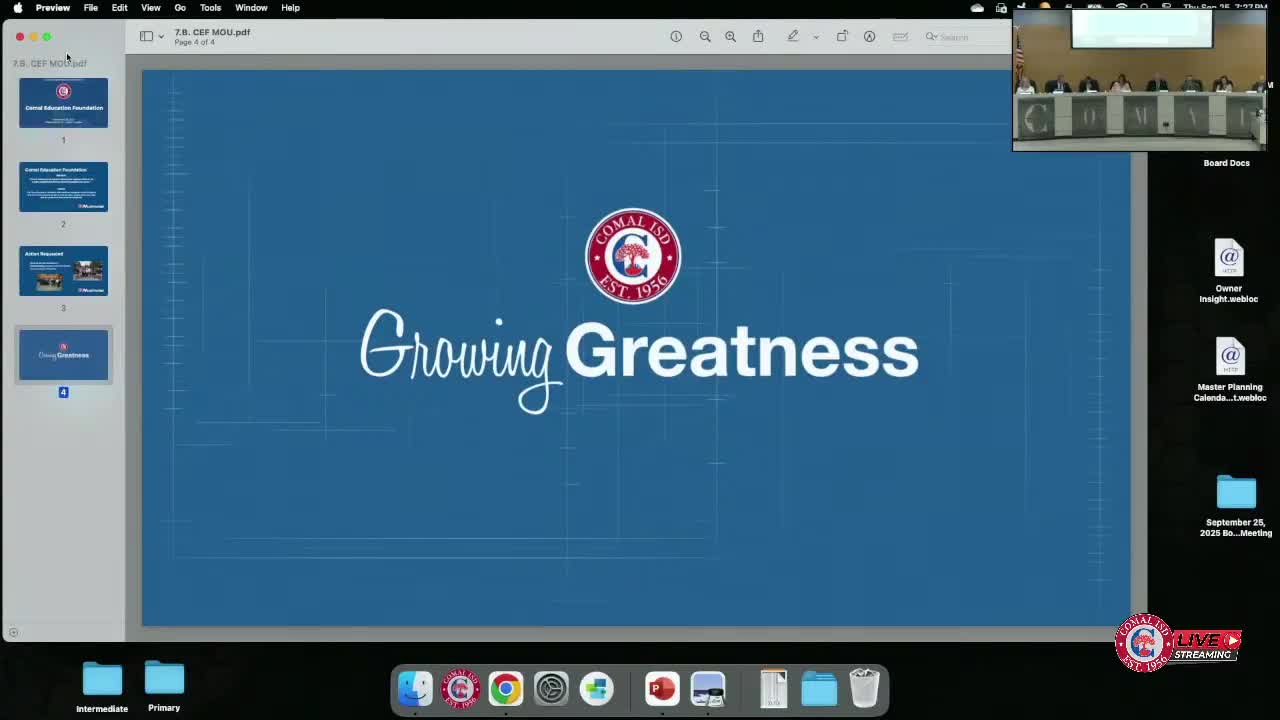
Task: Open System Settings from the Dock
Action: [551, 688]
